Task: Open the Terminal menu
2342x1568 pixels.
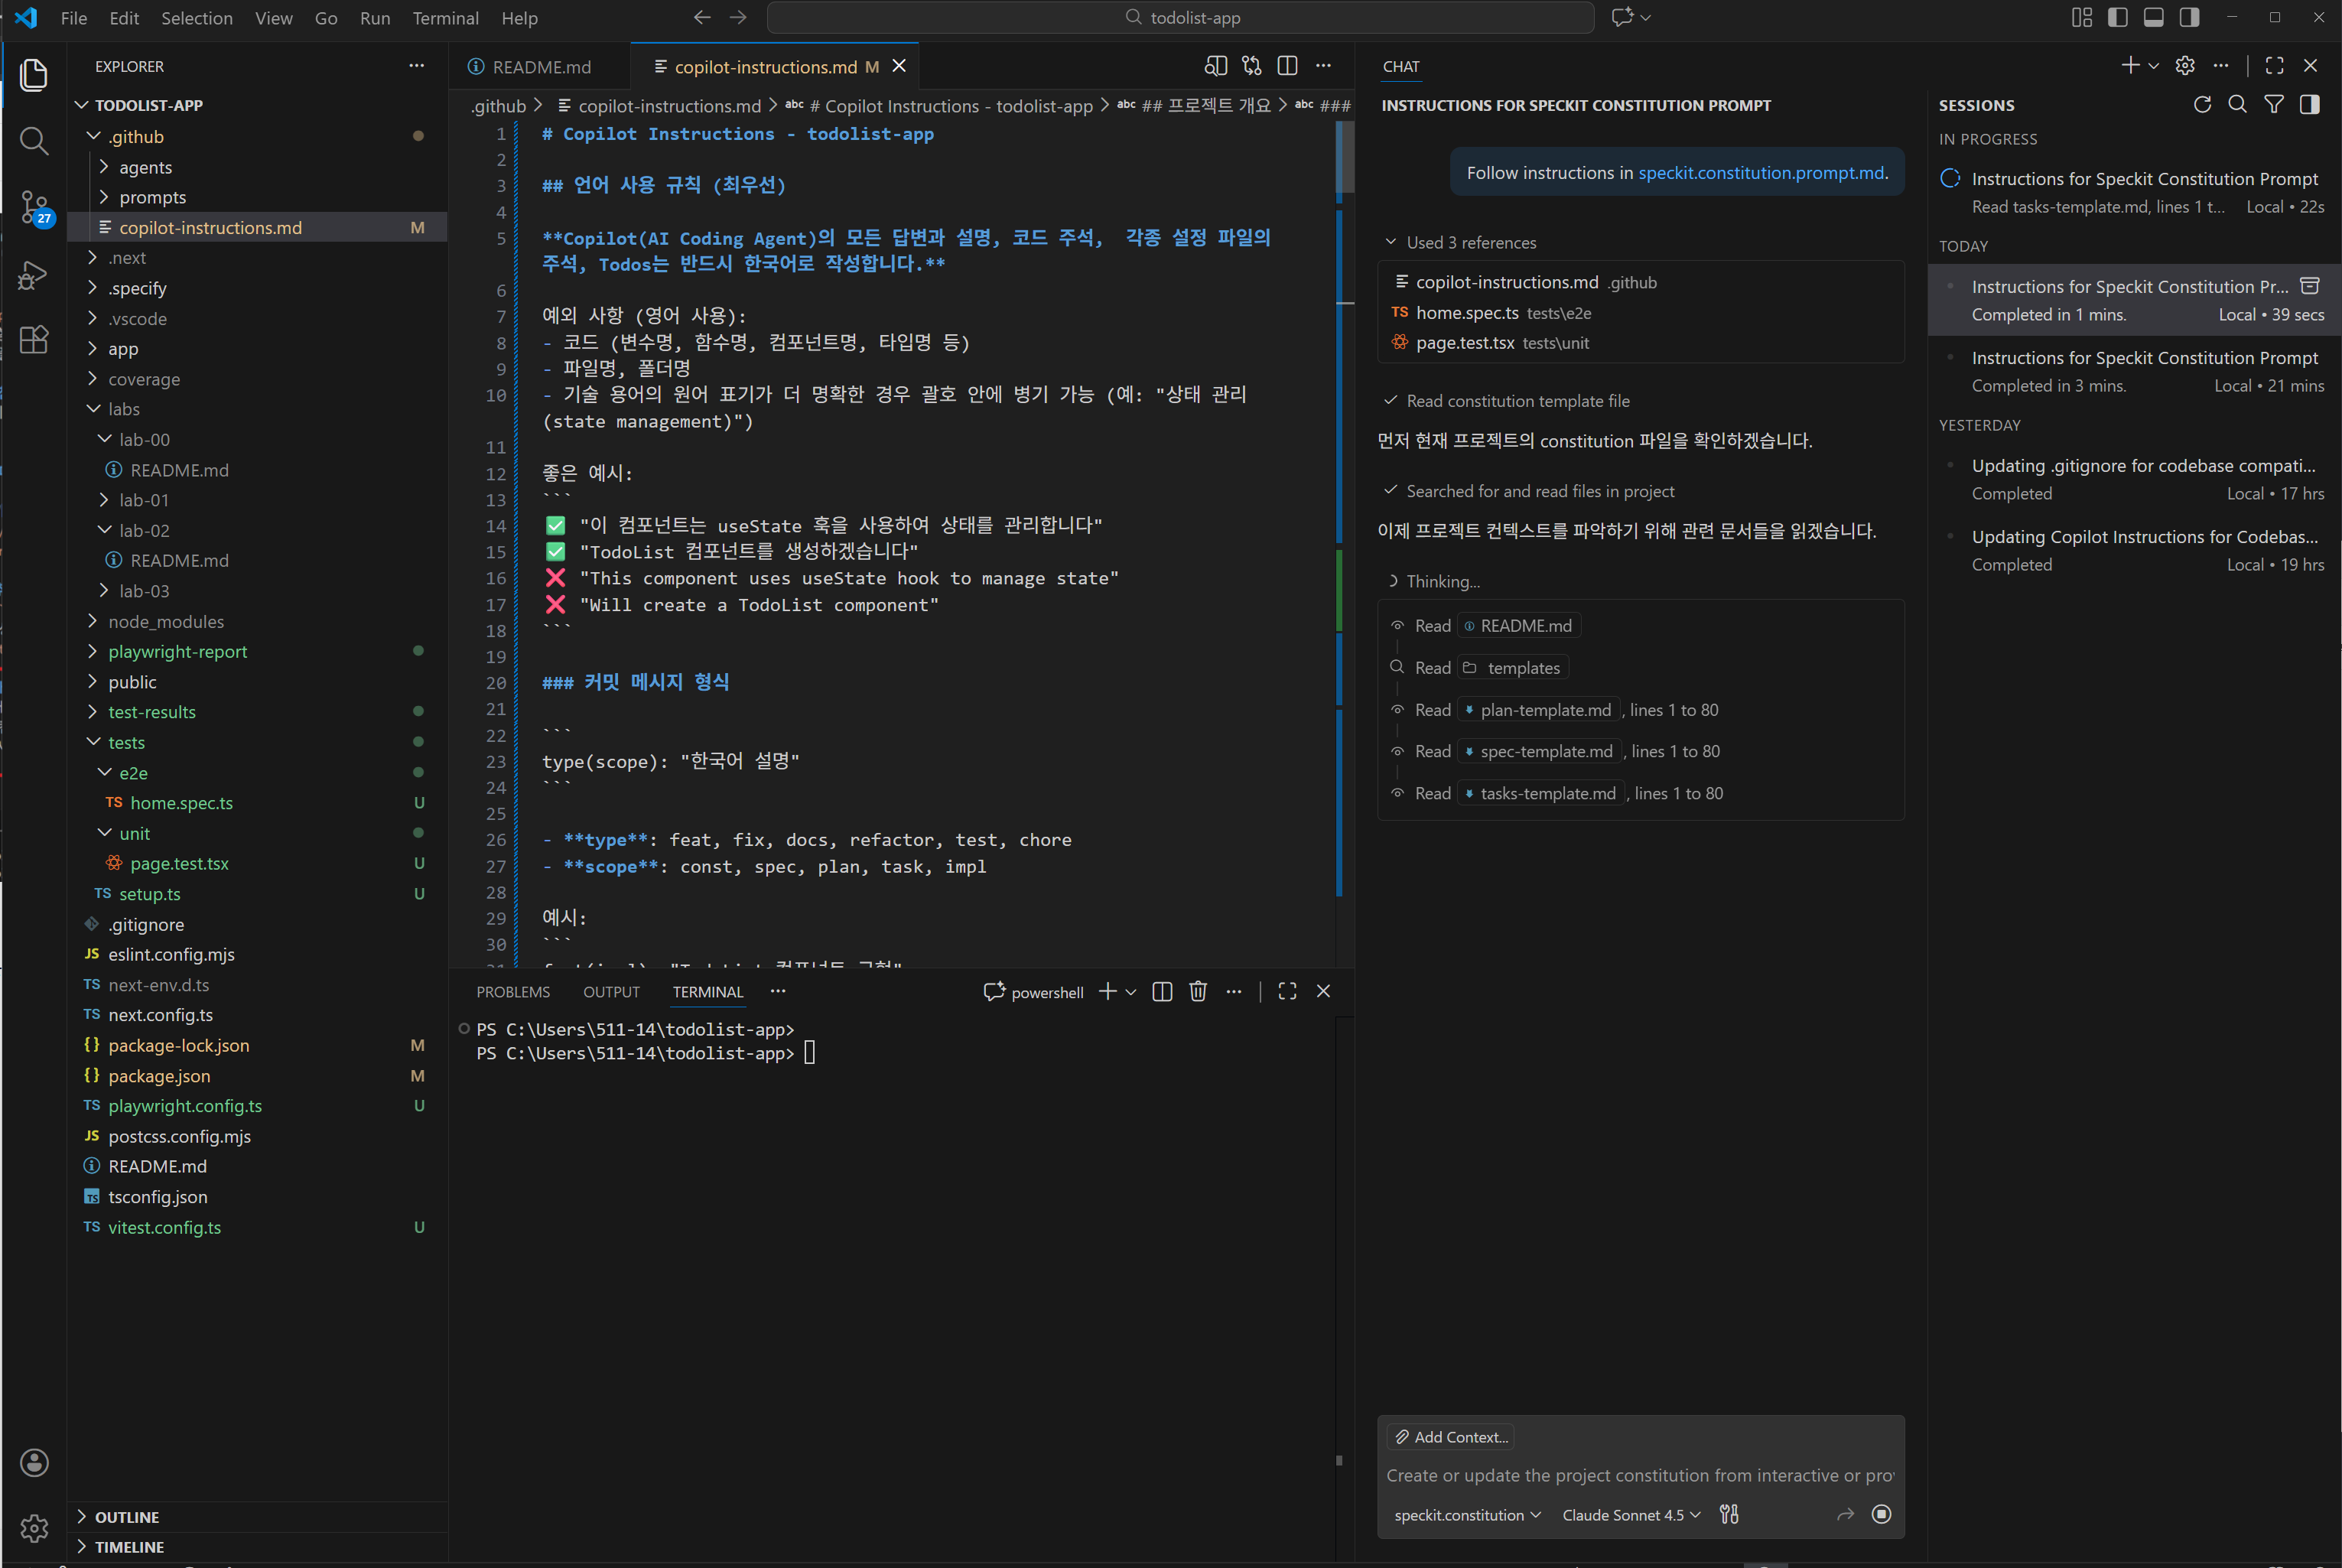Action: [x=445, y=18]
